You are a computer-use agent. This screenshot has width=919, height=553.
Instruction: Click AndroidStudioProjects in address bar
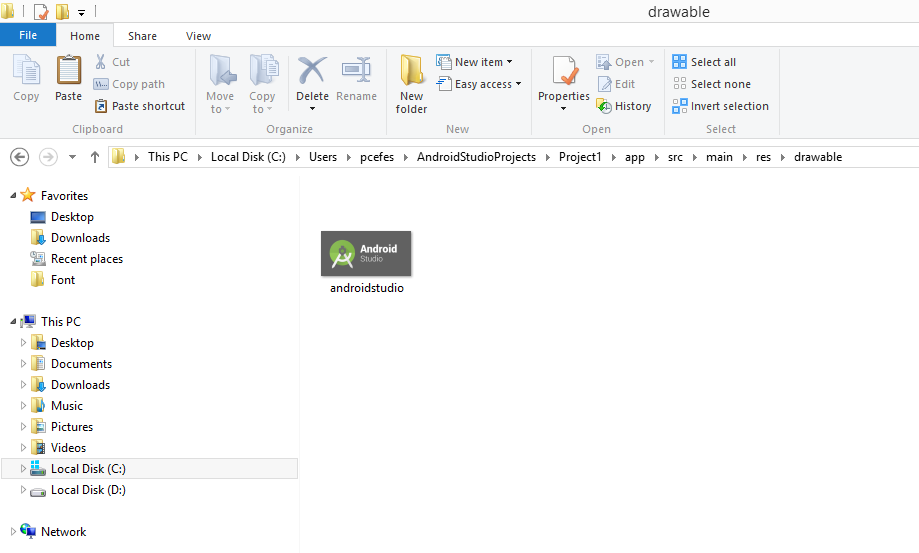(476, 157)
